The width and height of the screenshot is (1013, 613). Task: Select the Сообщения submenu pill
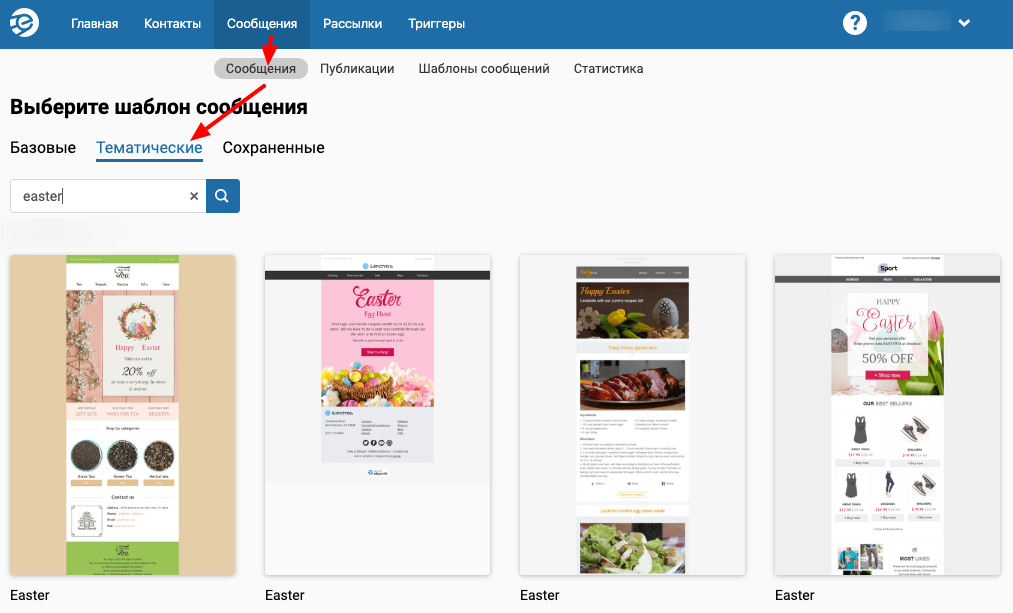click(x=260, y=68)
